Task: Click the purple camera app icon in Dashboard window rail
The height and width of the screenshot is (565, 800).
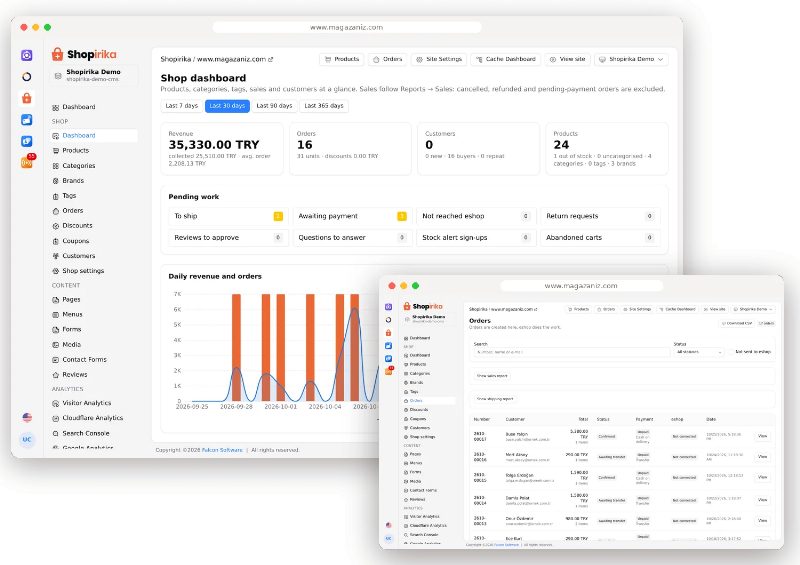Action: coord(27,55)
